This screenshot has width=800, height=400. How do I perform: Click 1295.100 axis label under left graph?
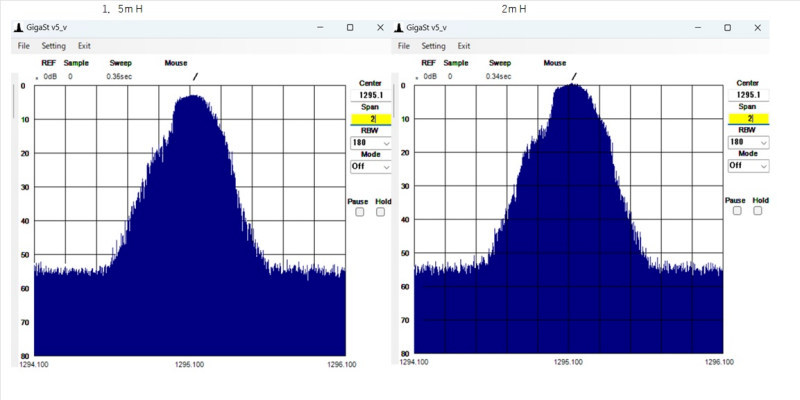coord(190,364)
